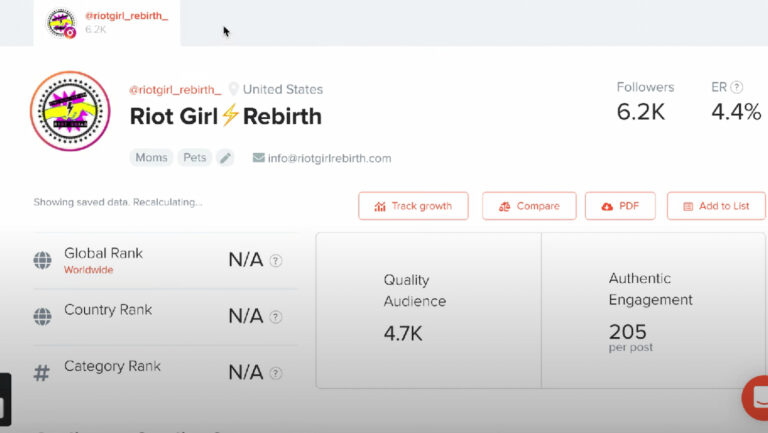Click the Add to List button
This screenshot has width=768, height=433.
(x=716, y=206)
